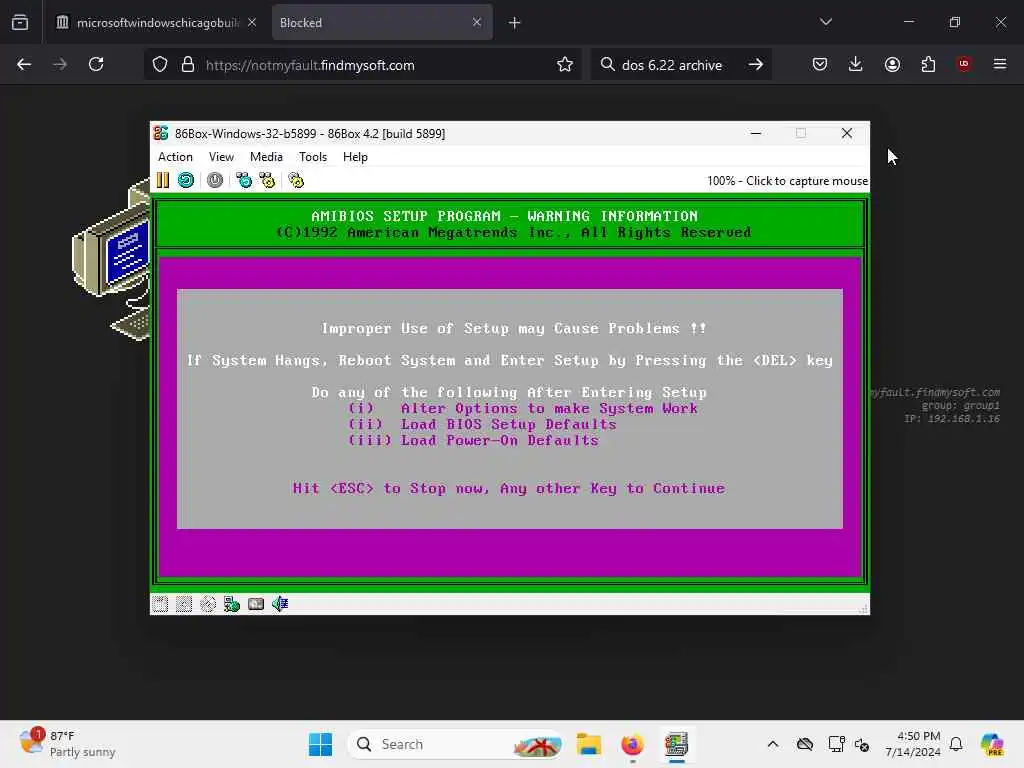
Task: Close the 86Box window
Action: 847,133
